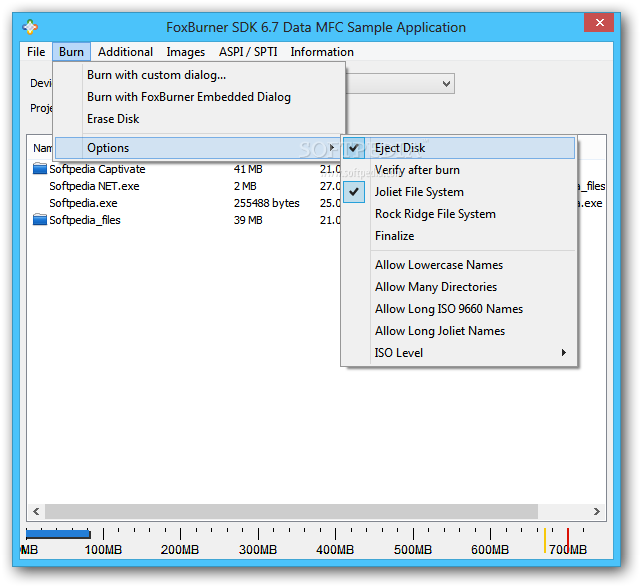This screenshot has width=641, height=587.
Task: Enable Verify after burn
Action: tap(459, 170)
